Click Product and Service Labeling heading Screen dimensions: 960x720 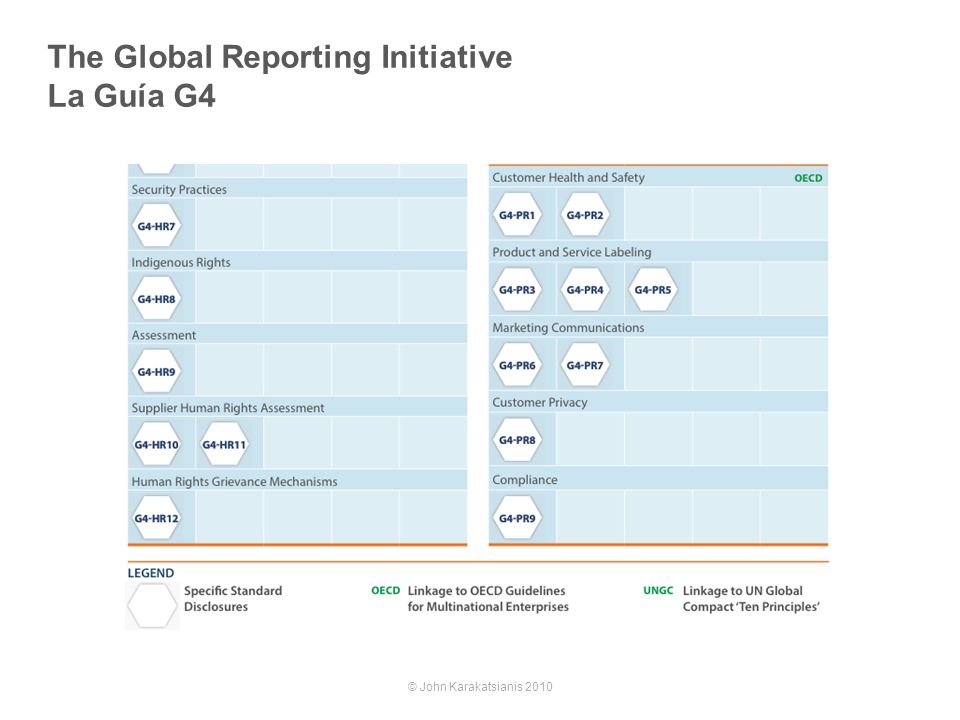click(572, 252)
